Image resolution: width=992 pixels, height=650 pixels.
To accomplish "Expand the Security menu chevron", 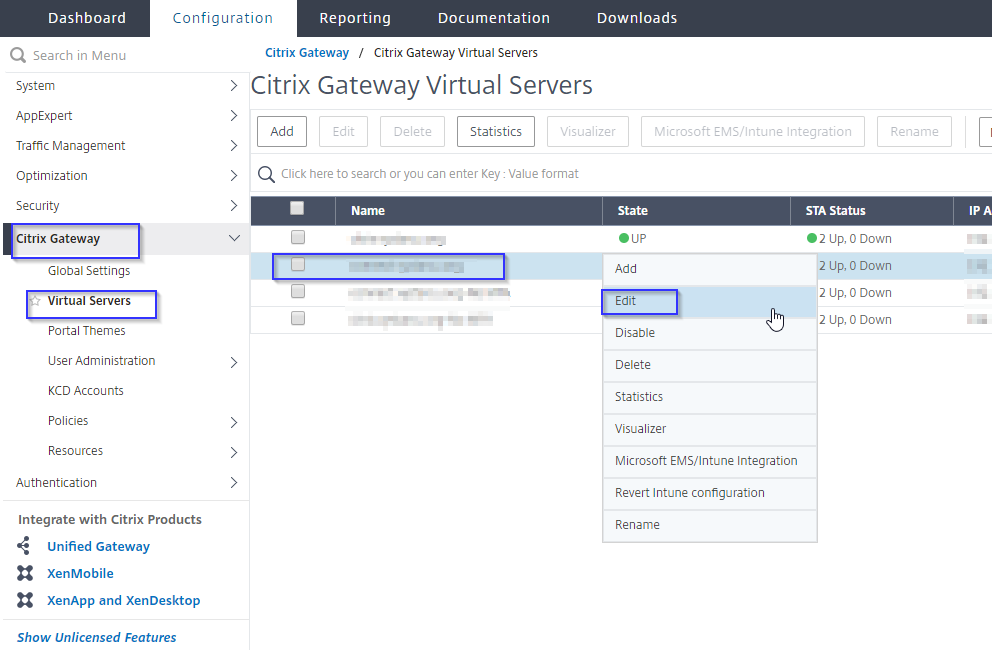I will pyautogui.click(x=233, y=206).
